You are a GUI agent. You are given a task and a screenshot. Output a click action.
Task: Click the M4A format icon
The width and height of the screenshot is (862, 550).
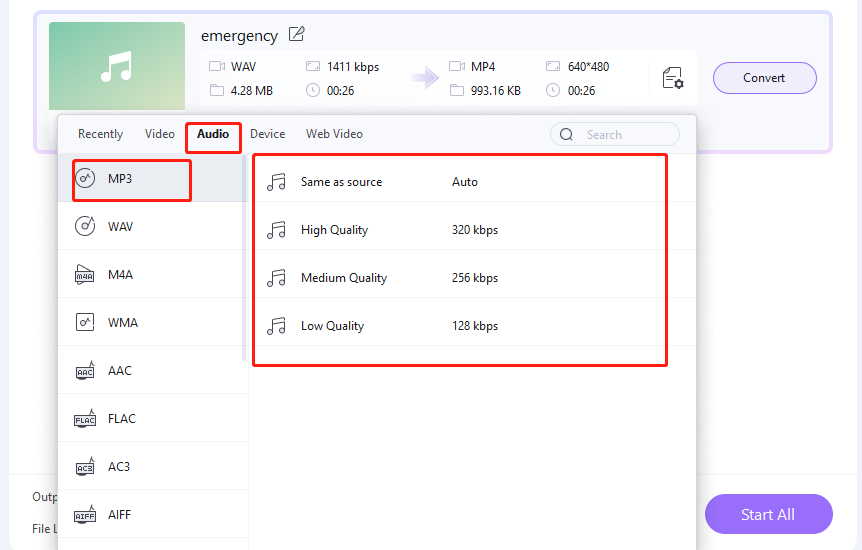[x=85, y=274]
